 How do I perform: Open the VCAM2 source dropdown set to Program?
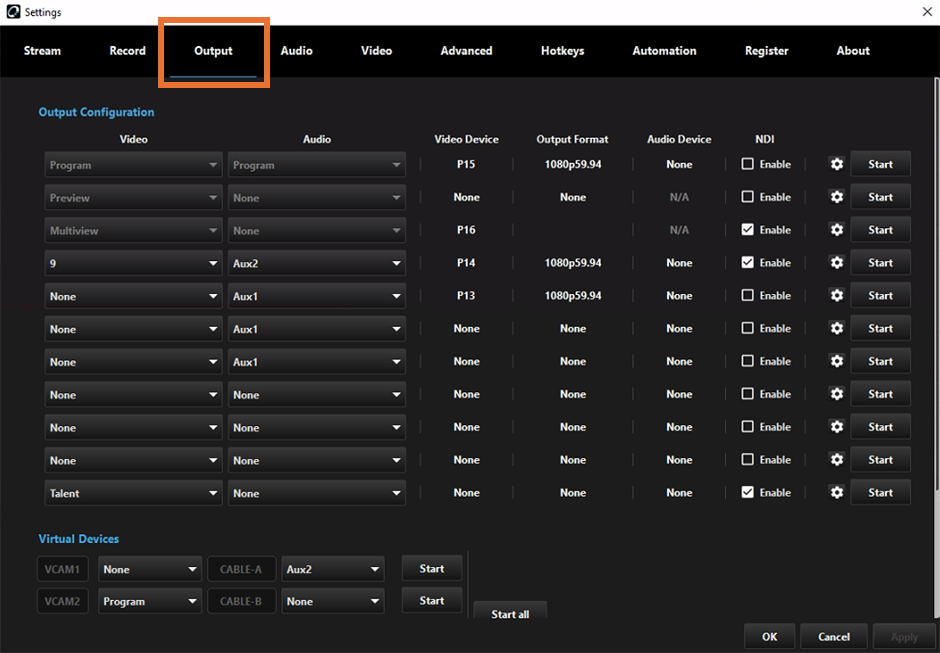click(x=149, y=601)
